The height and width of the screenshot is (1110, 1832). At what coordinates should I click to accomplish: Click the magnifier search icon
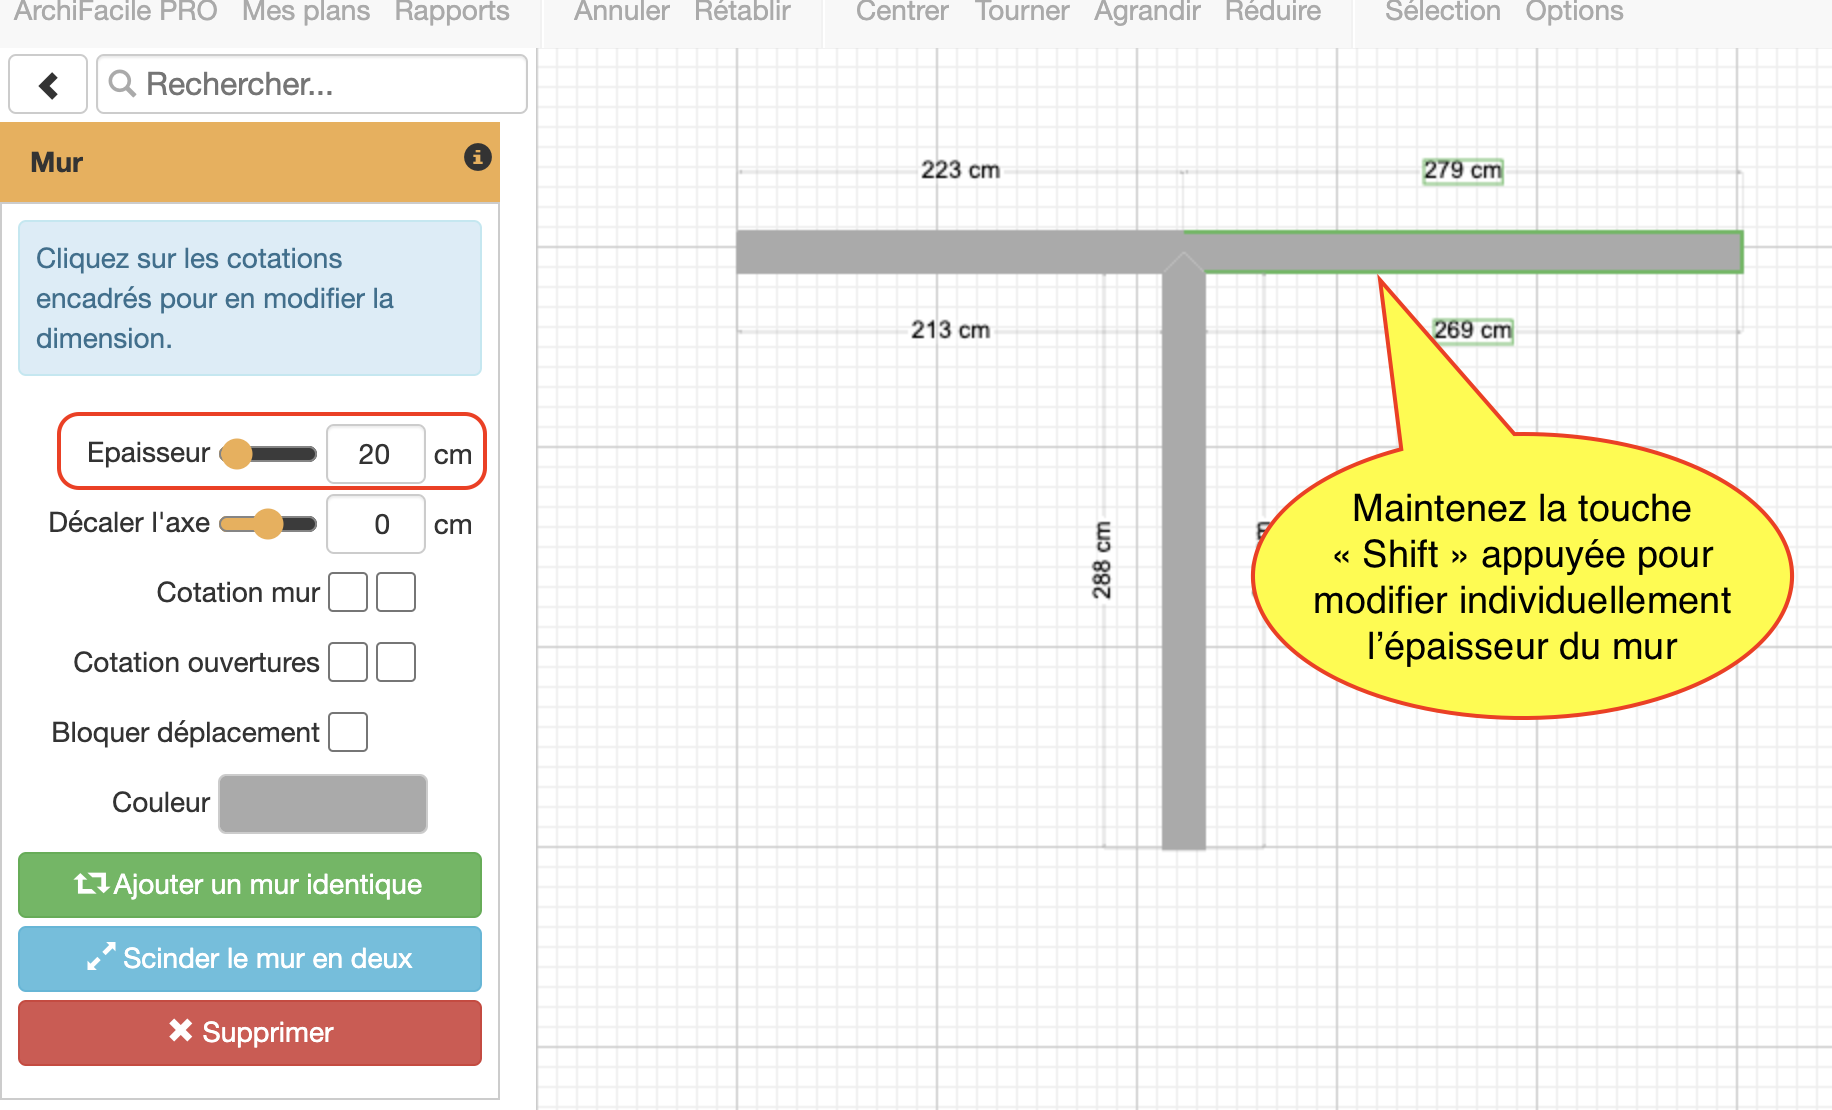click(122, 84)
